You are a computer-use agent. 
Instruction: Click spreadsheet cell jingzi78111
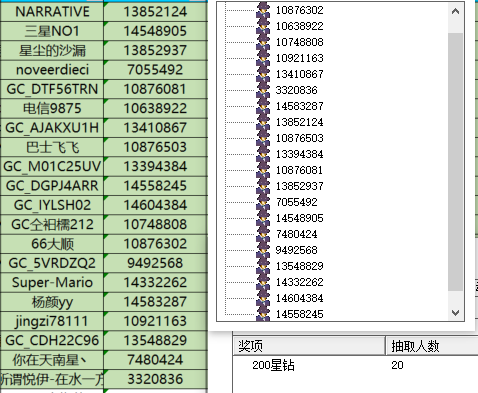point(52,321)
